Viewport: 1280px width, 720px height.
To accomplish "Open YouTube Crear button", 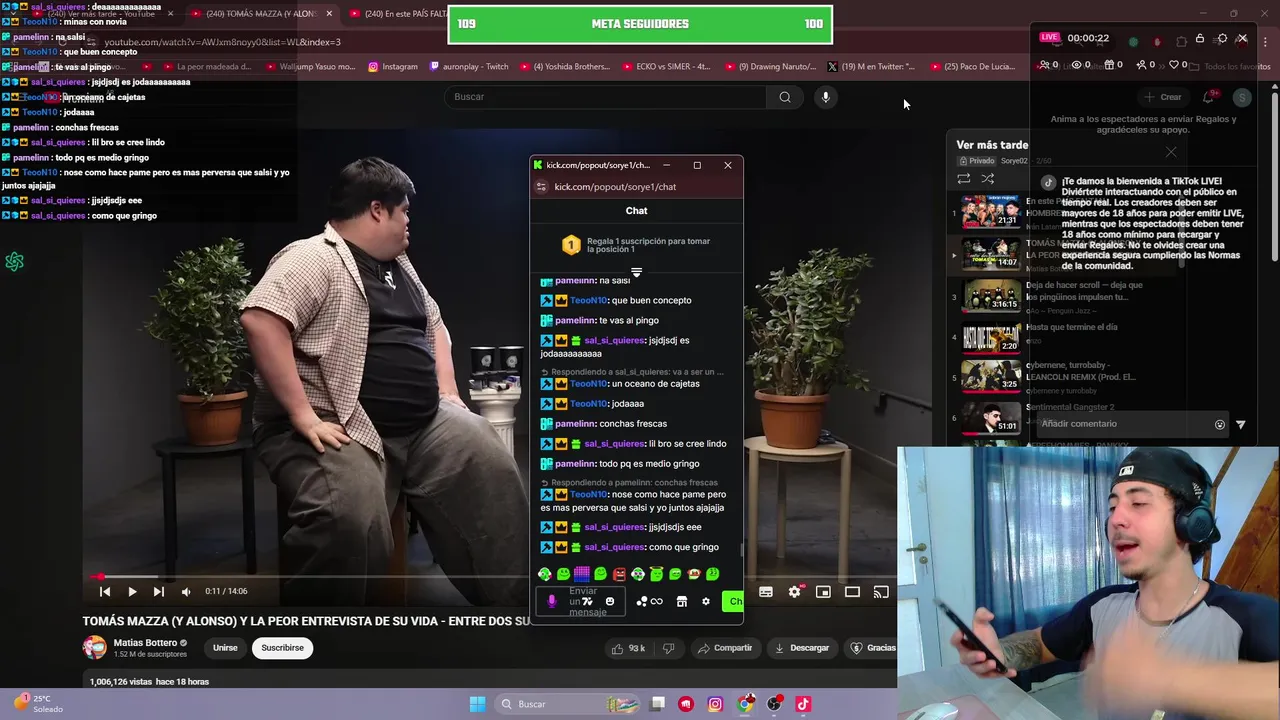I will [1164, 97].
